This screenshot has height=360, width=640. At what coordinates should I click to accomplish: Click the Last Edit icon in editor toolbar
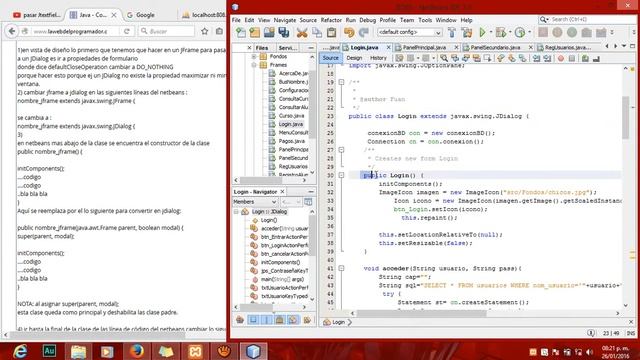[399, 58]
